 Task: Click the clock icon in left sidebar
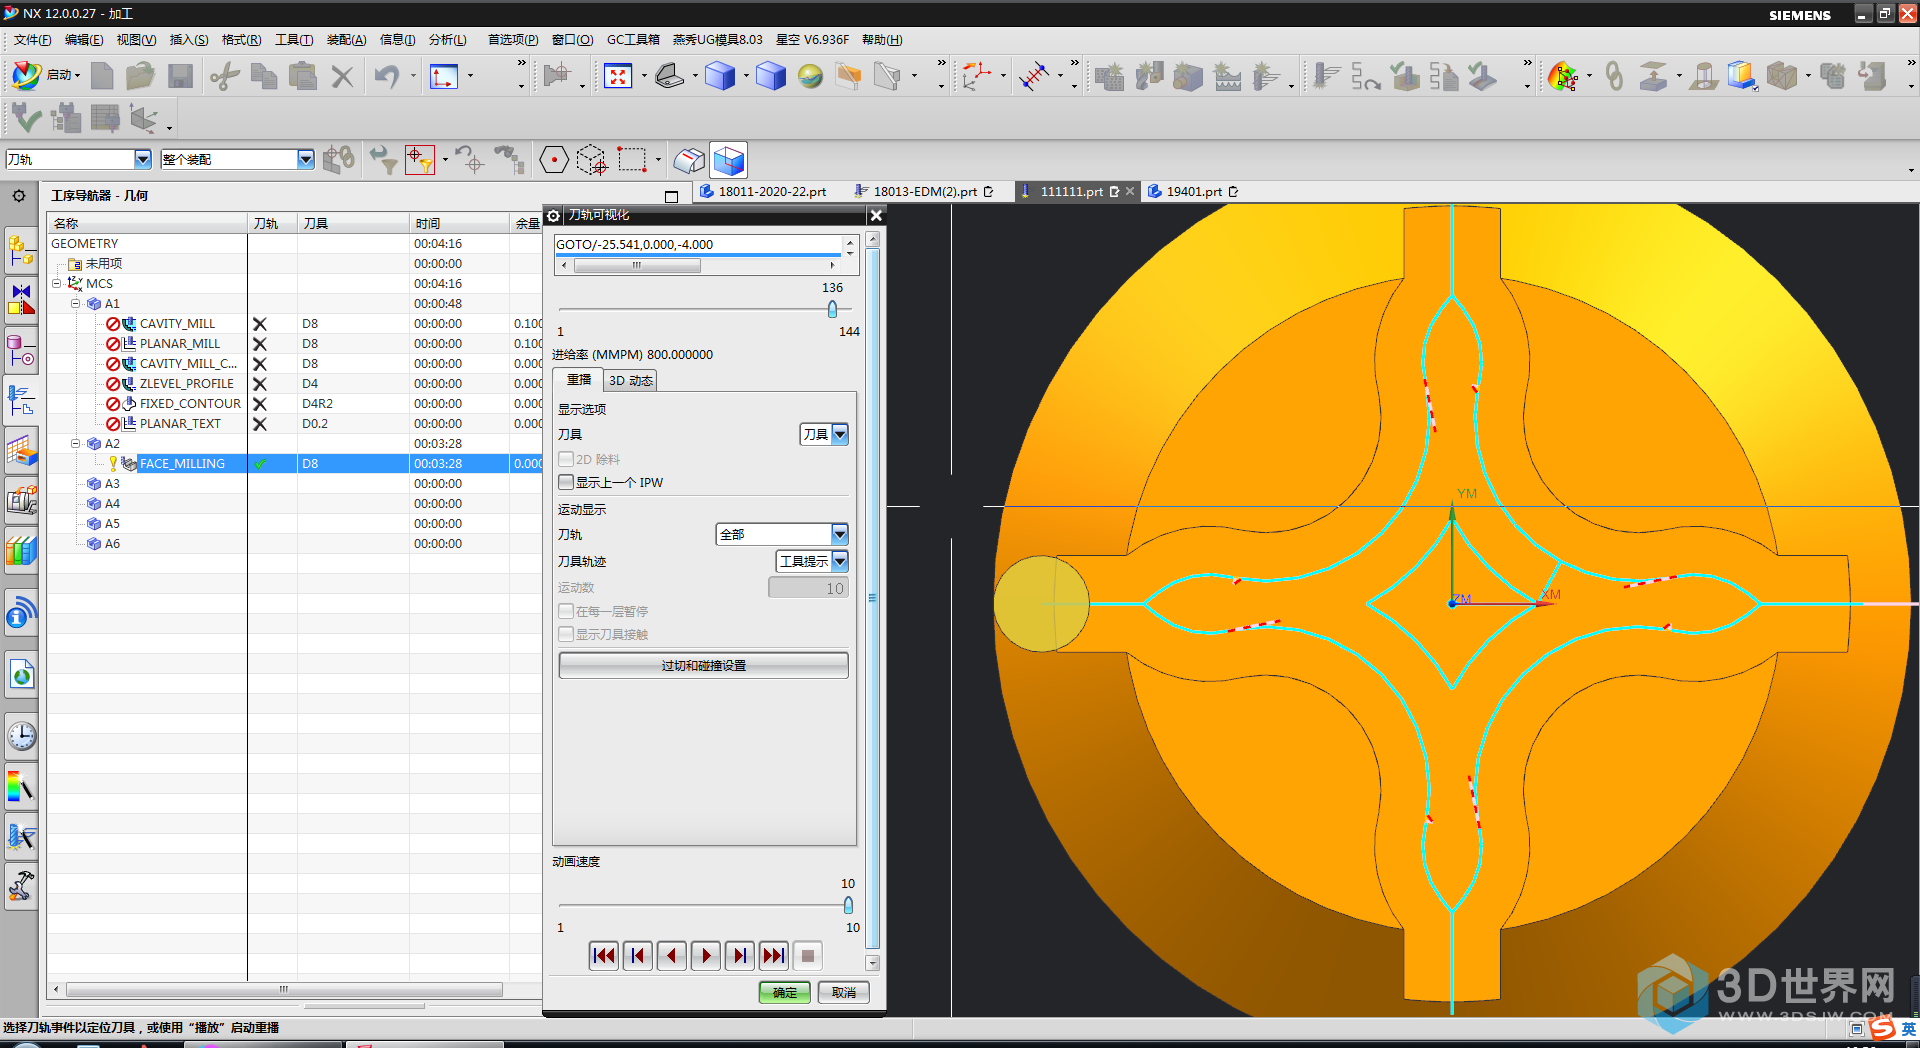[21, 737]
